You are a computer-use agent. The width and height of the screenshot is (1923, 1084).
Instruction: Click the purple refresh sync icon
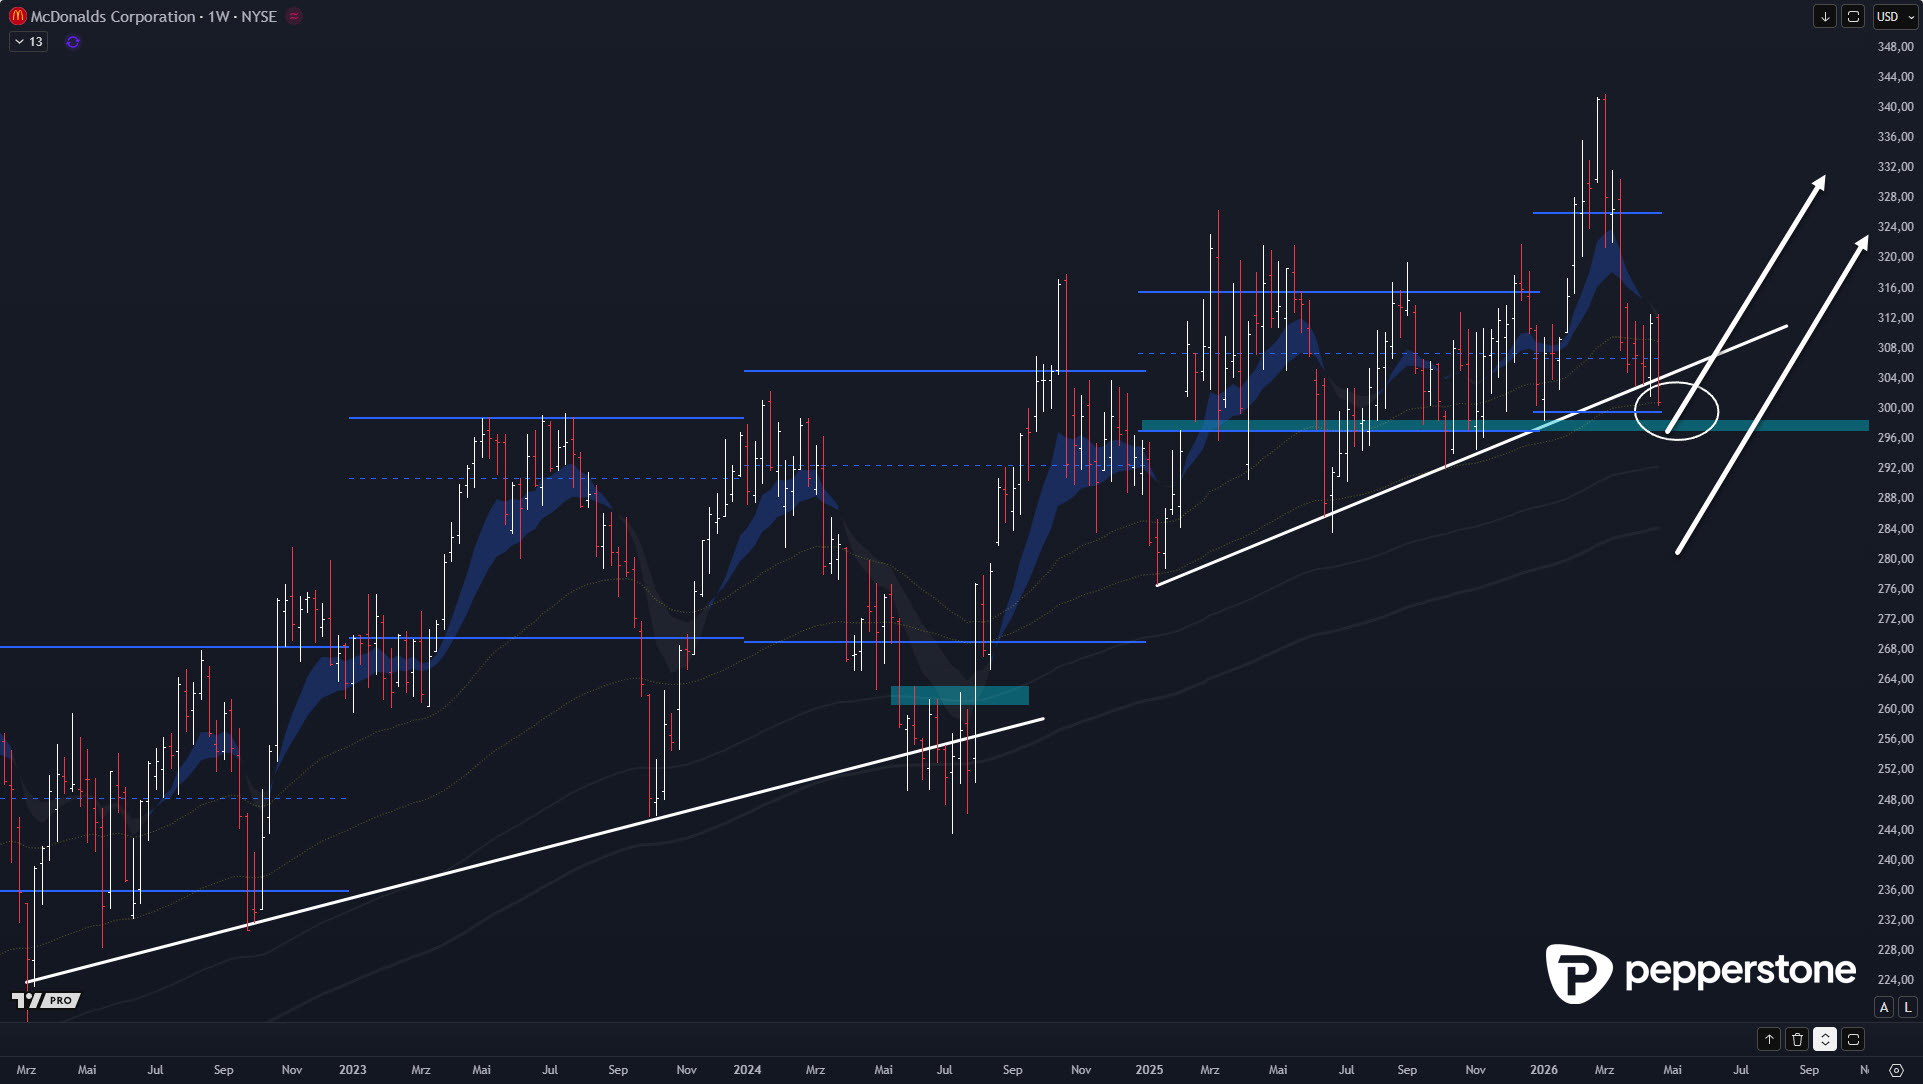(x=73, y=42)
